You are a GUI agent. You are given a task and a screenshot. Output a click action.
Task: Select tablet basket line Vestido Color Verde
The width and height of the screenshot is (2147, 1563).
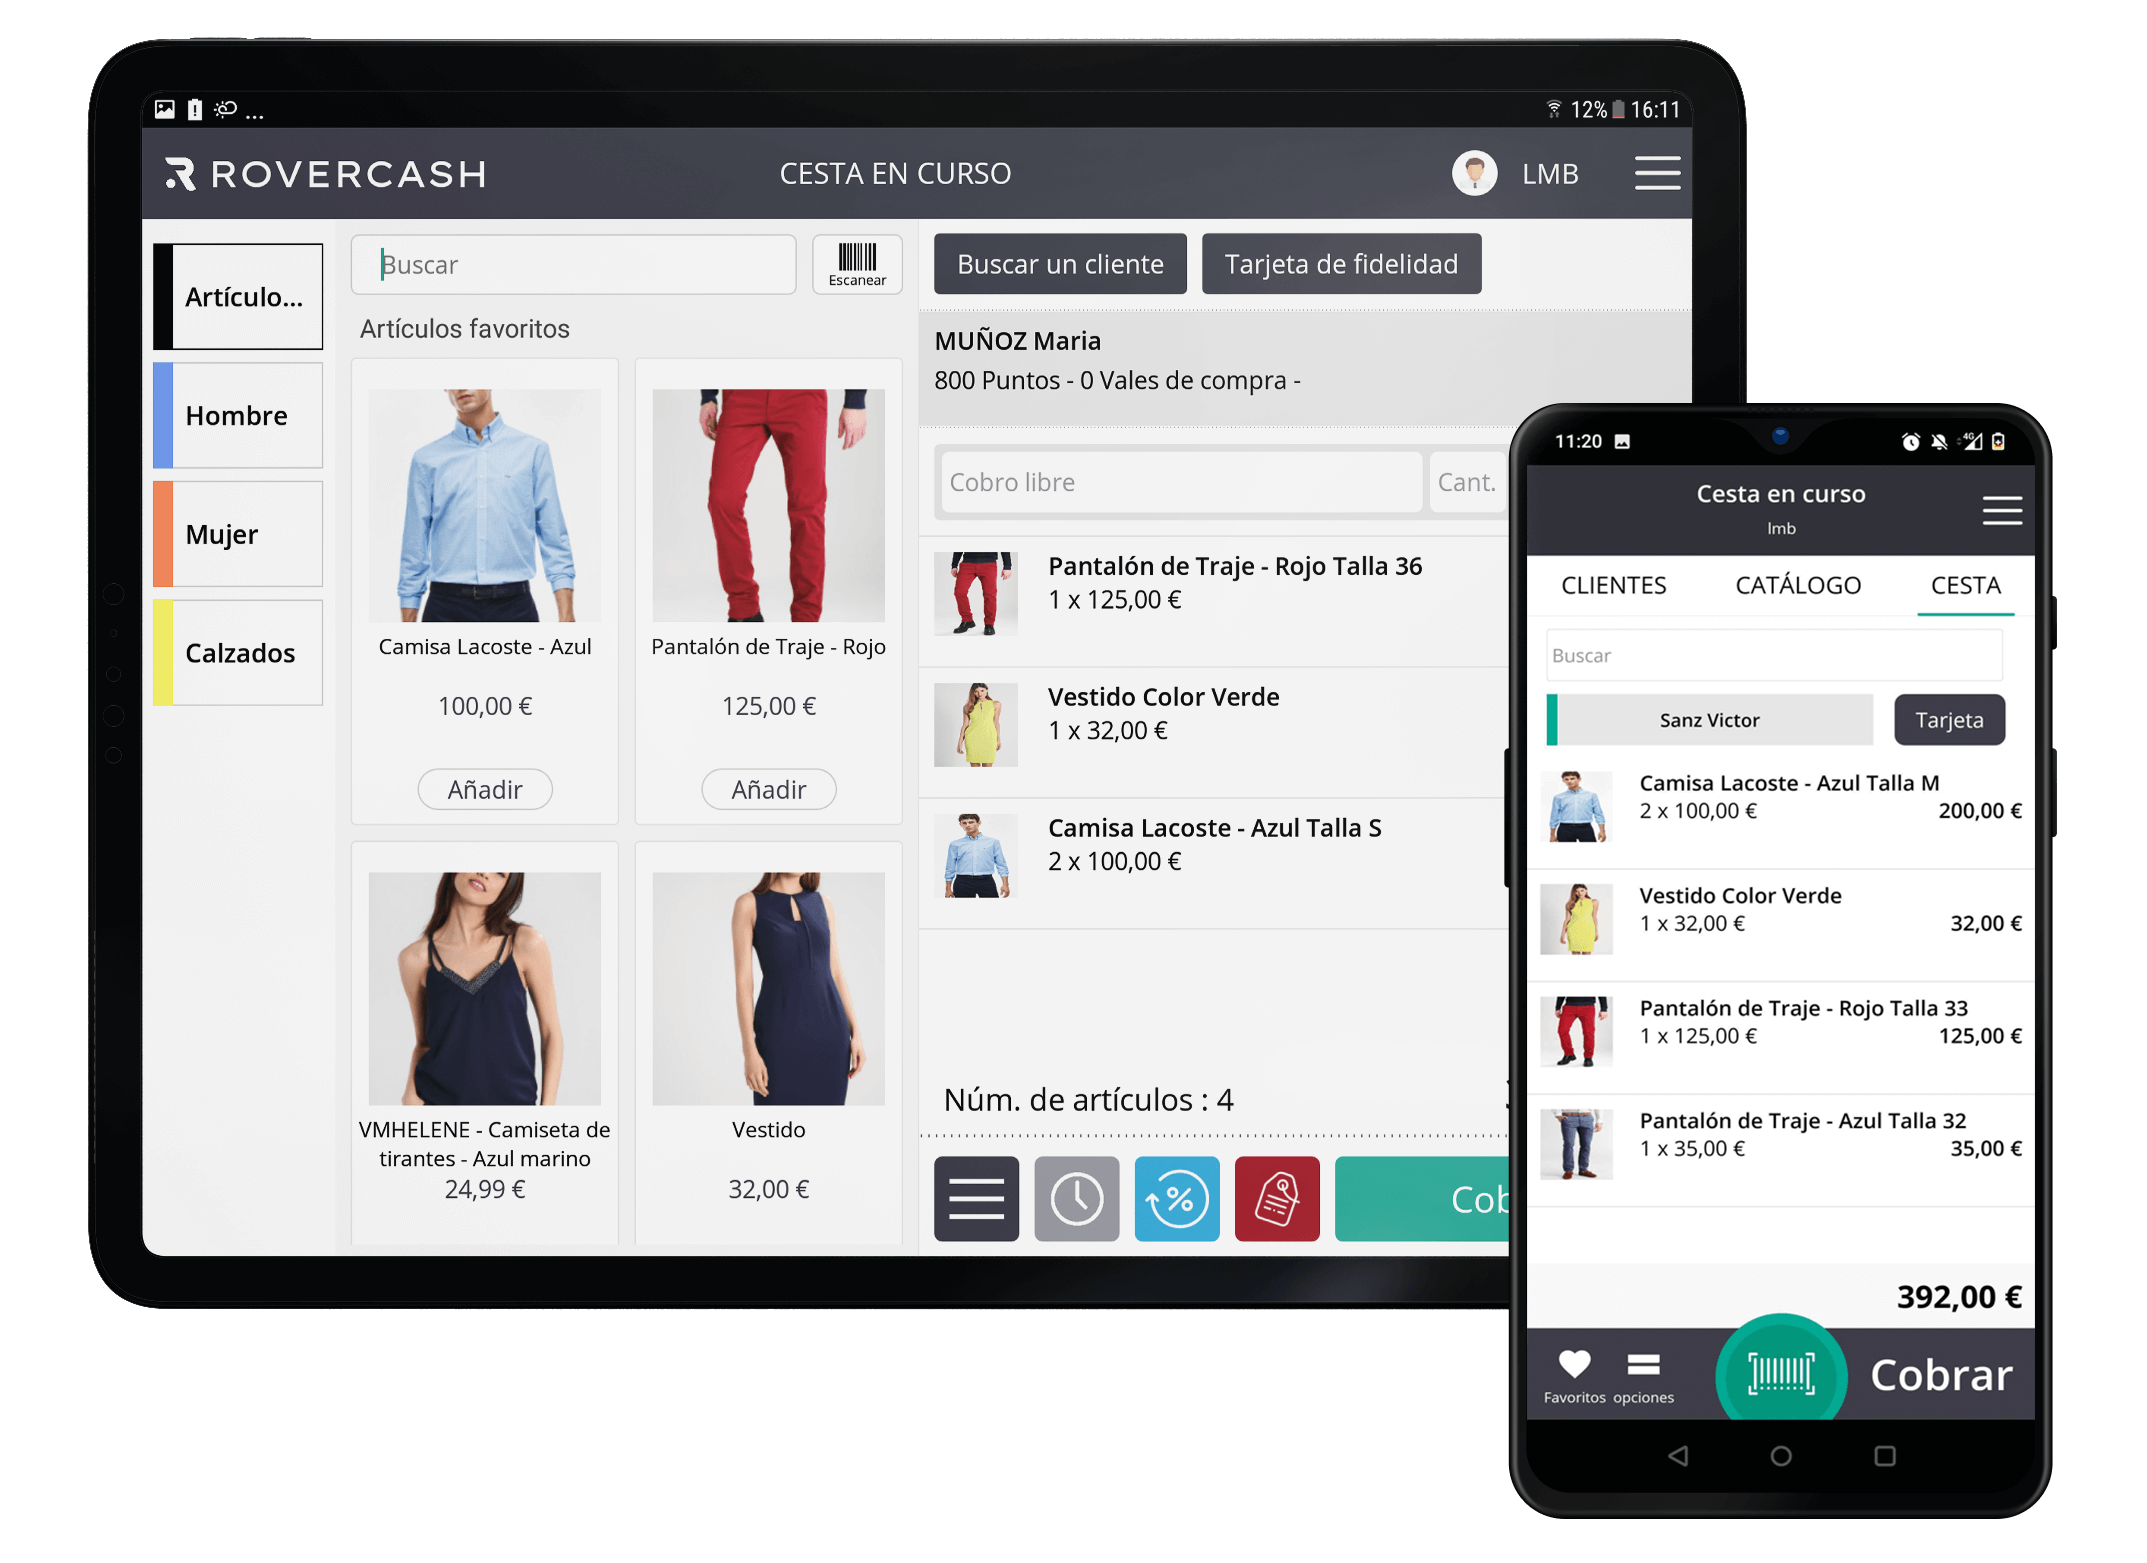click(1213, 733)
